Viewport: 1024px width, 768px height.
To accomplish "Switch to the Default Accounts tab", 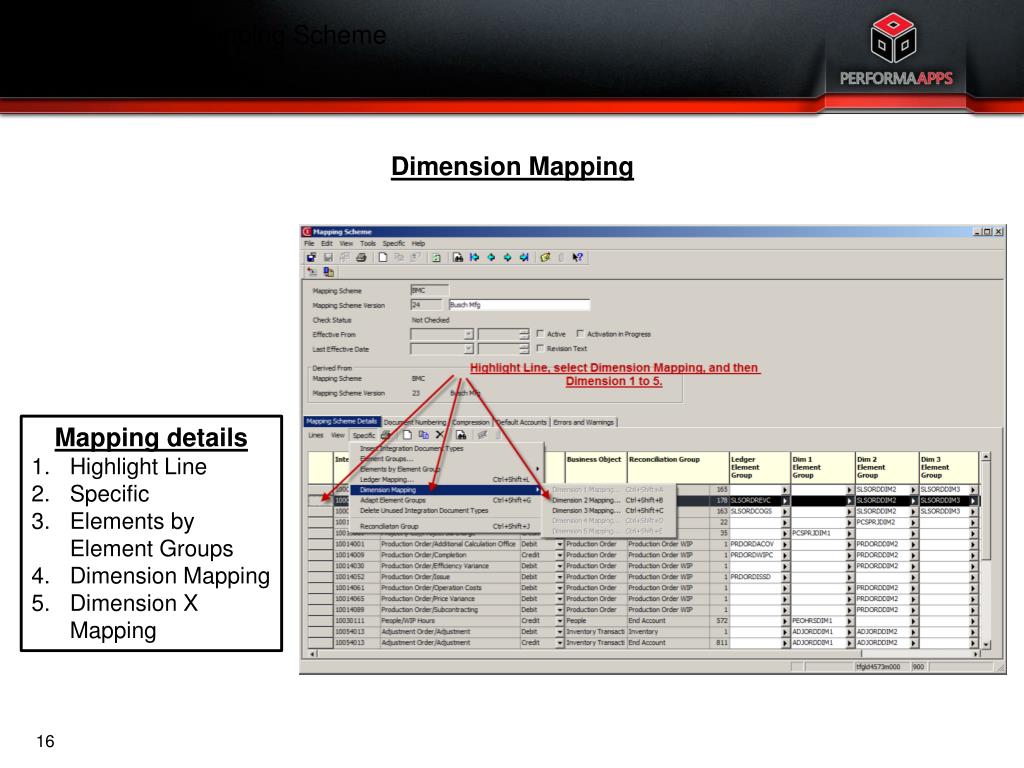I will 522,423.
